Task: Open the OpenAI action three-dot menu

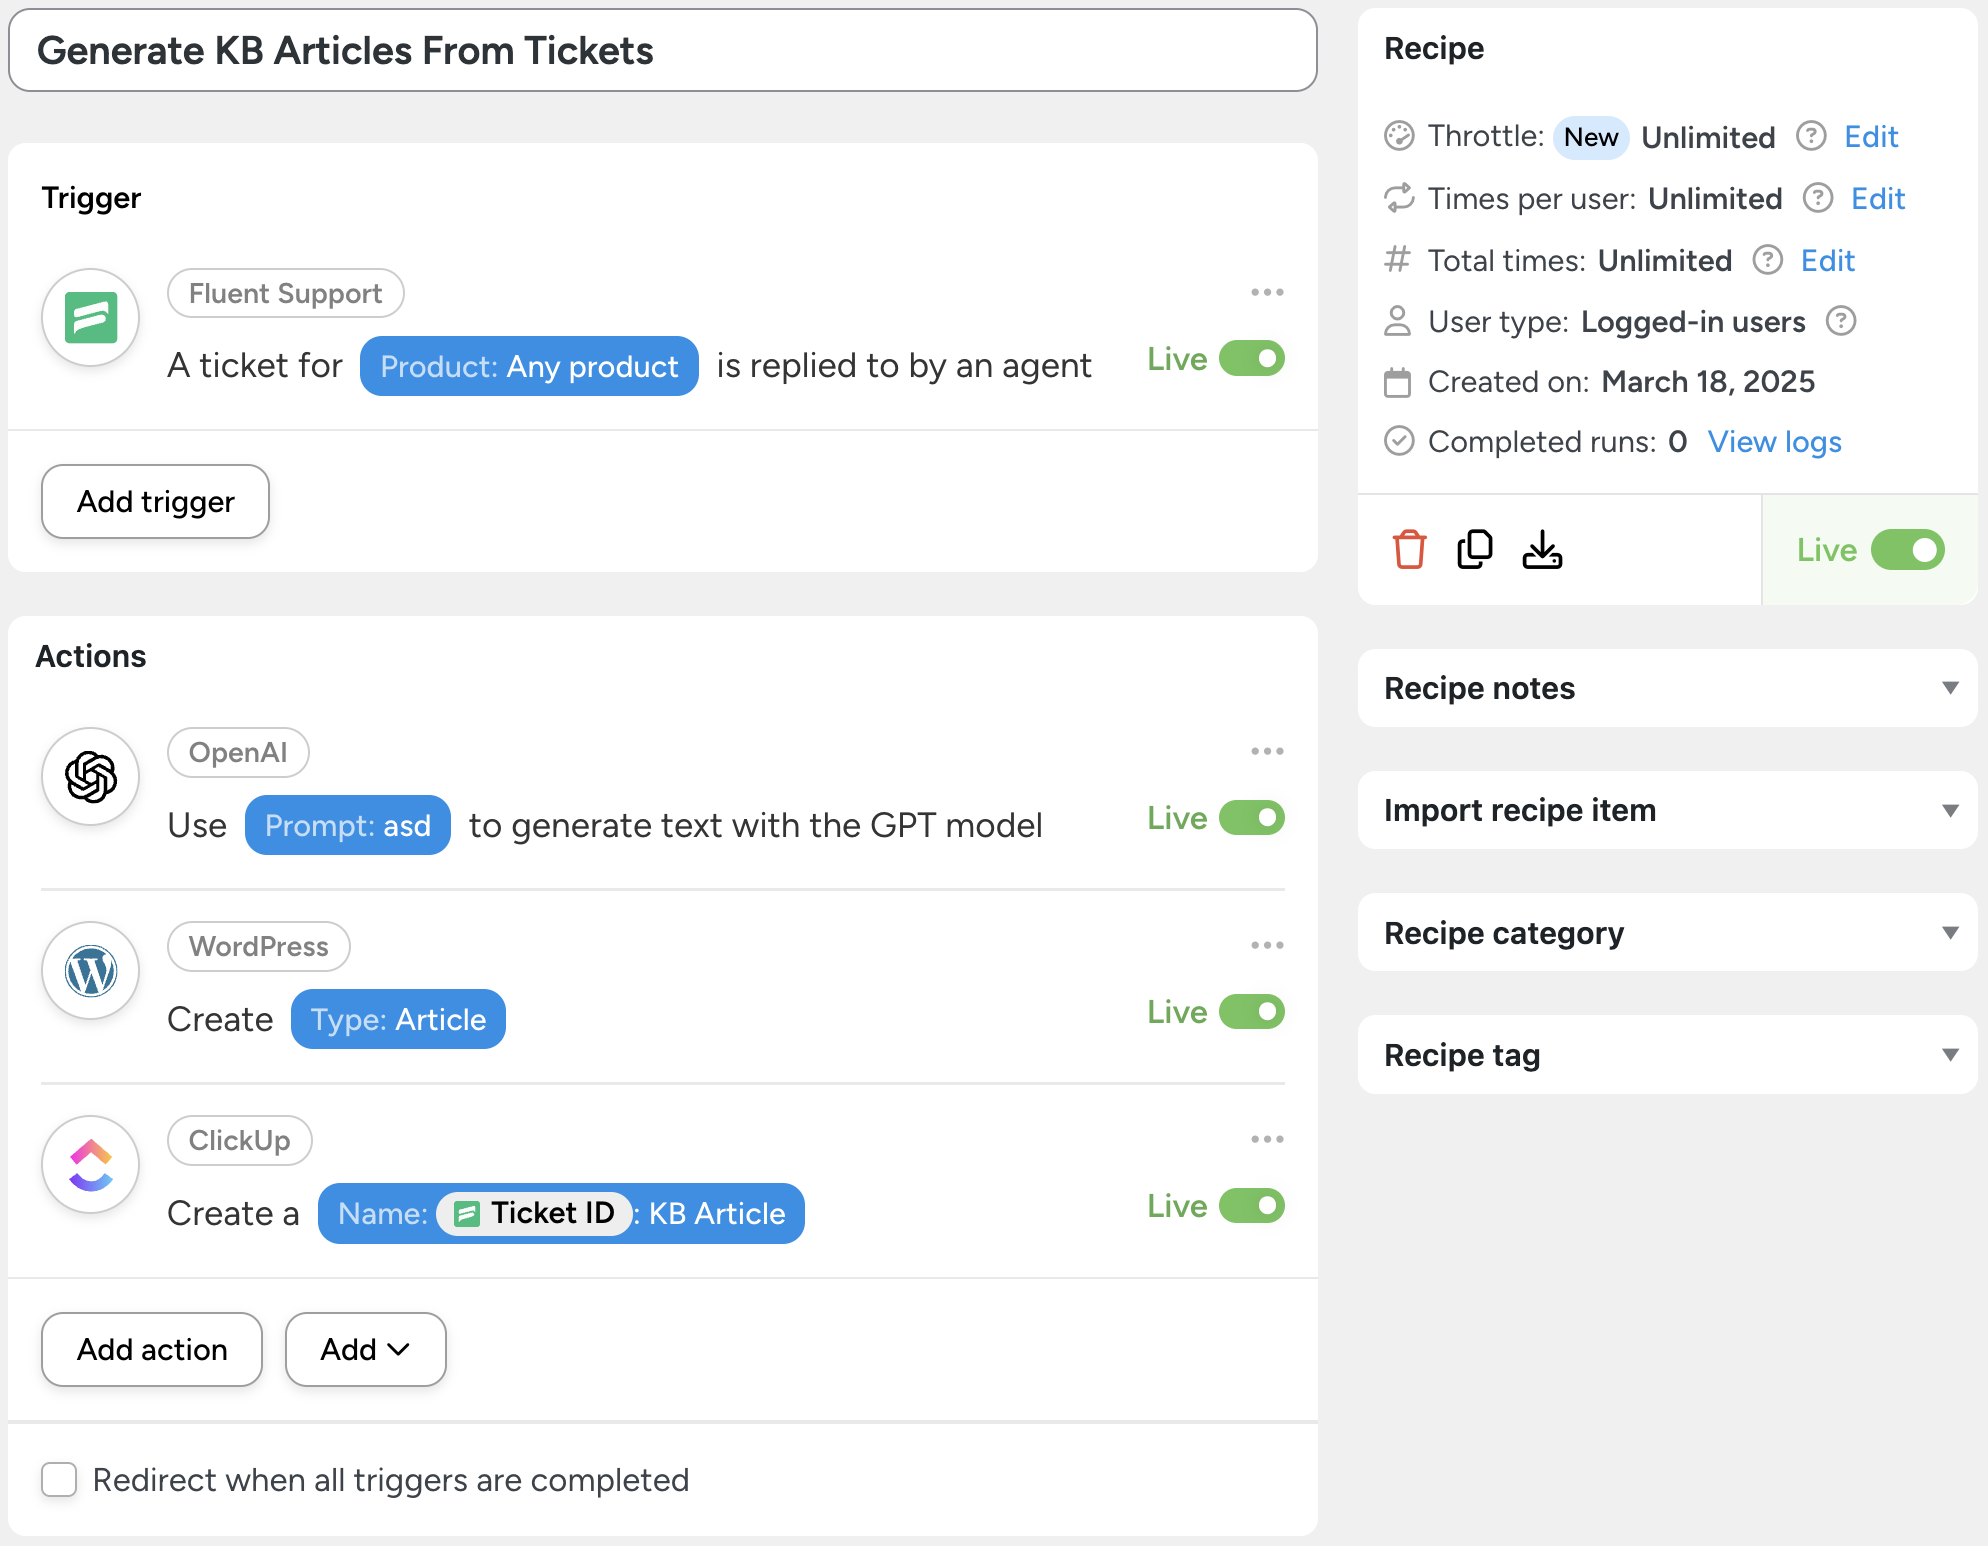Action: tap(1267, 752)
